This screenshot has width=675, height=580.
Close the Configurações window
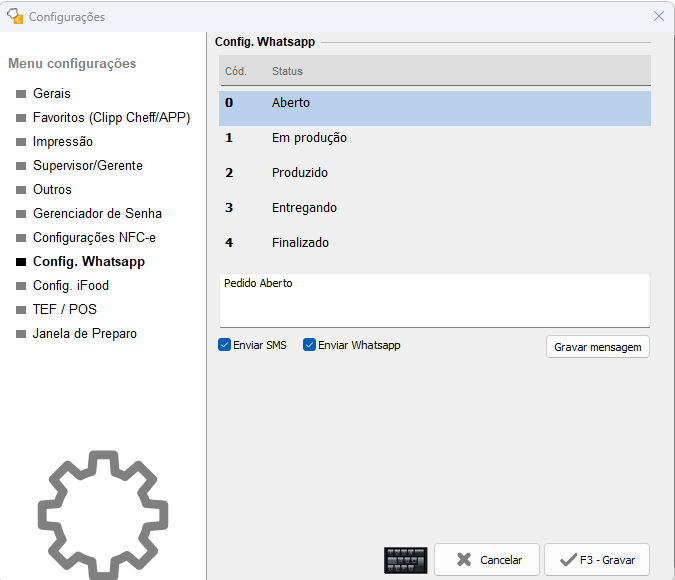point(659,16)
